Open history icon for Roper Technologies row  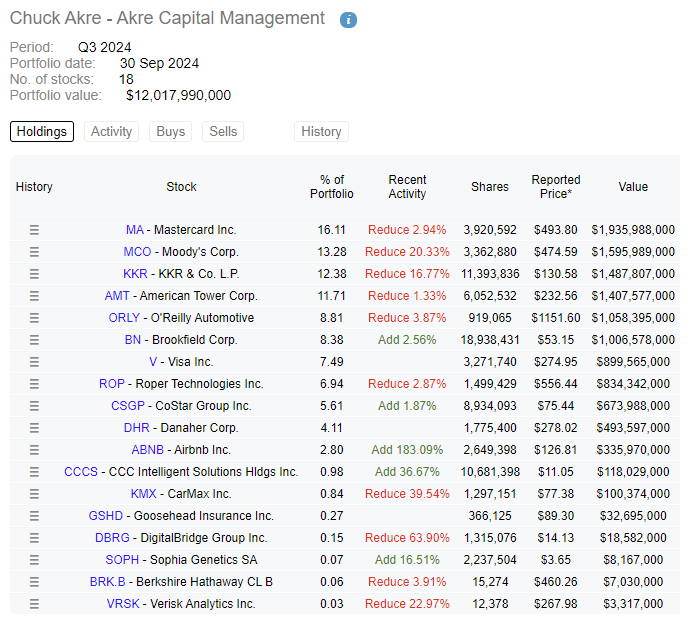[34, 384]
